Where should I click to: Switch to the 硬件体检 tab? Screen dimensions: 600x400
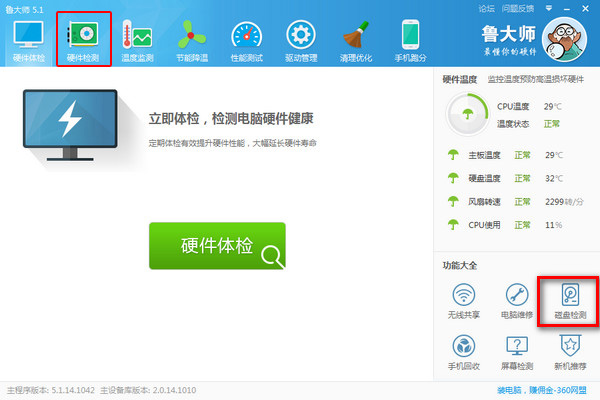click(27, 40)
